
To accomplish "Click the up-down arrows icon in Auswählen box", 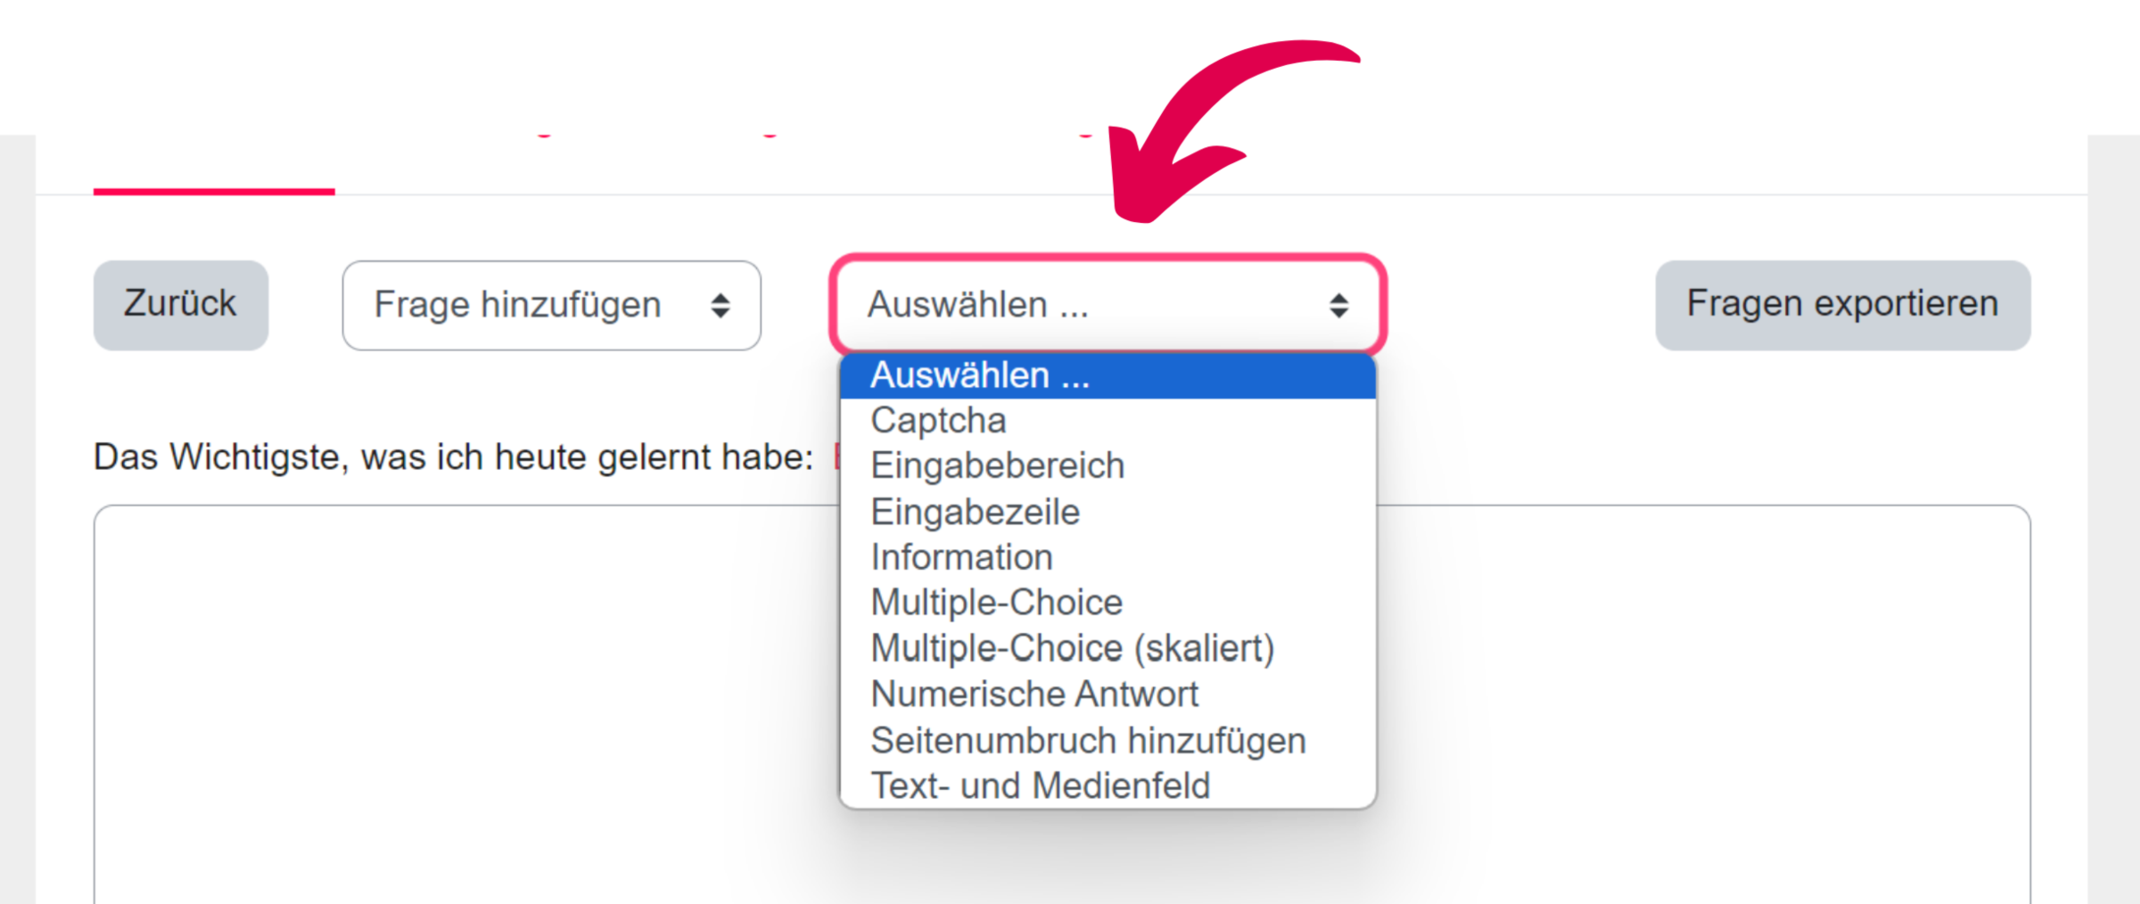I will pyautogui.click(x=1339, y=306).
